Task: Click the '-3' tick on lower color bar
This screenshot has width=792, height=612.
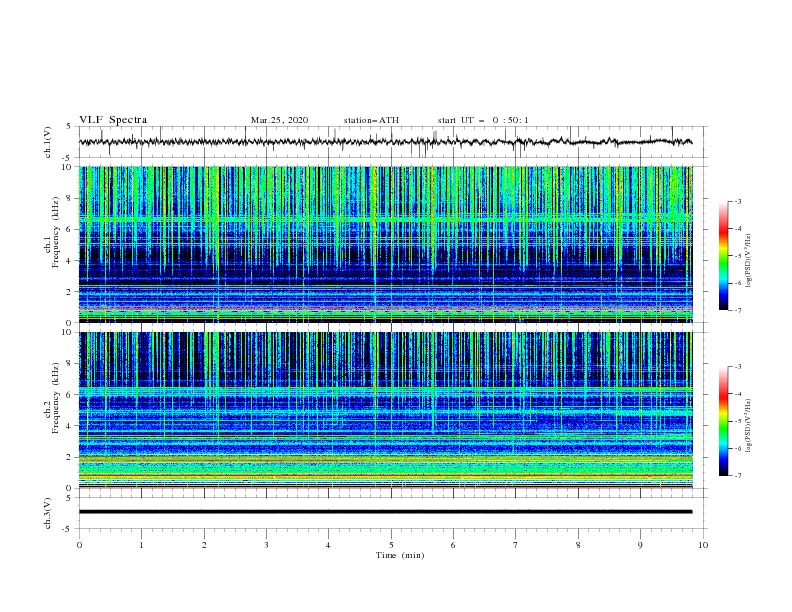Action: pyautogui.click(x=738, y=367)
